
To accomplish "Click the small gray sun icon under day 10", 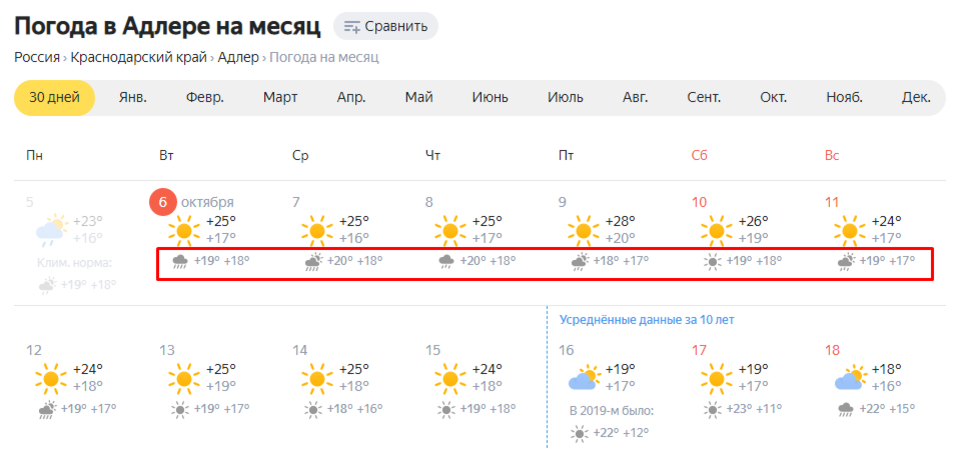I will (712, 262).
